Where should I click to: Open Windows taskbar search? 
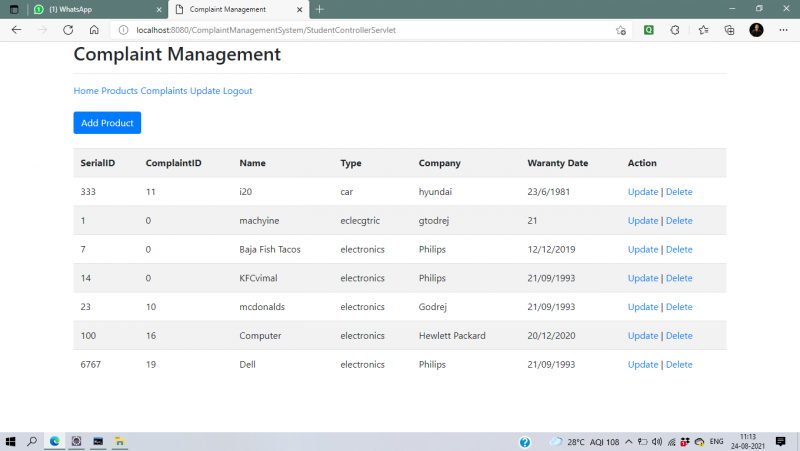32,441
